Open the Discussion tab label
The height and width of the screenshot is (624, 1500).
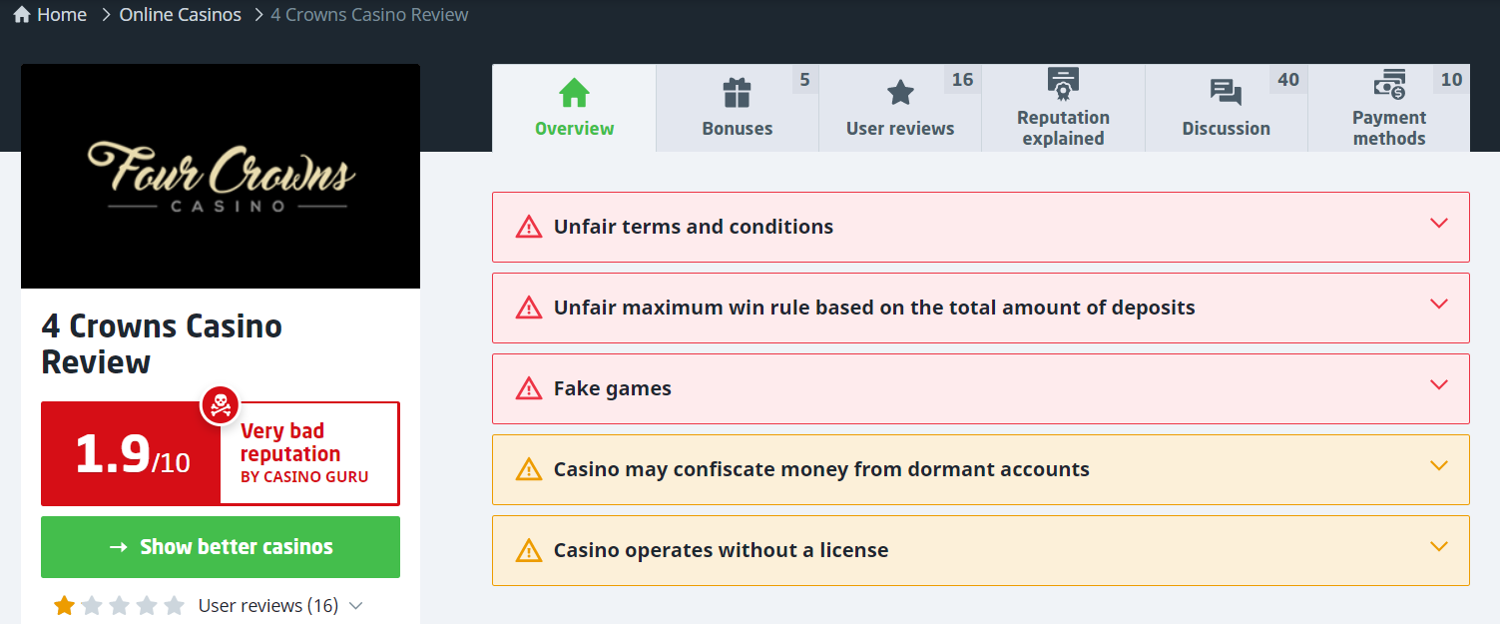click(1226, 129)
